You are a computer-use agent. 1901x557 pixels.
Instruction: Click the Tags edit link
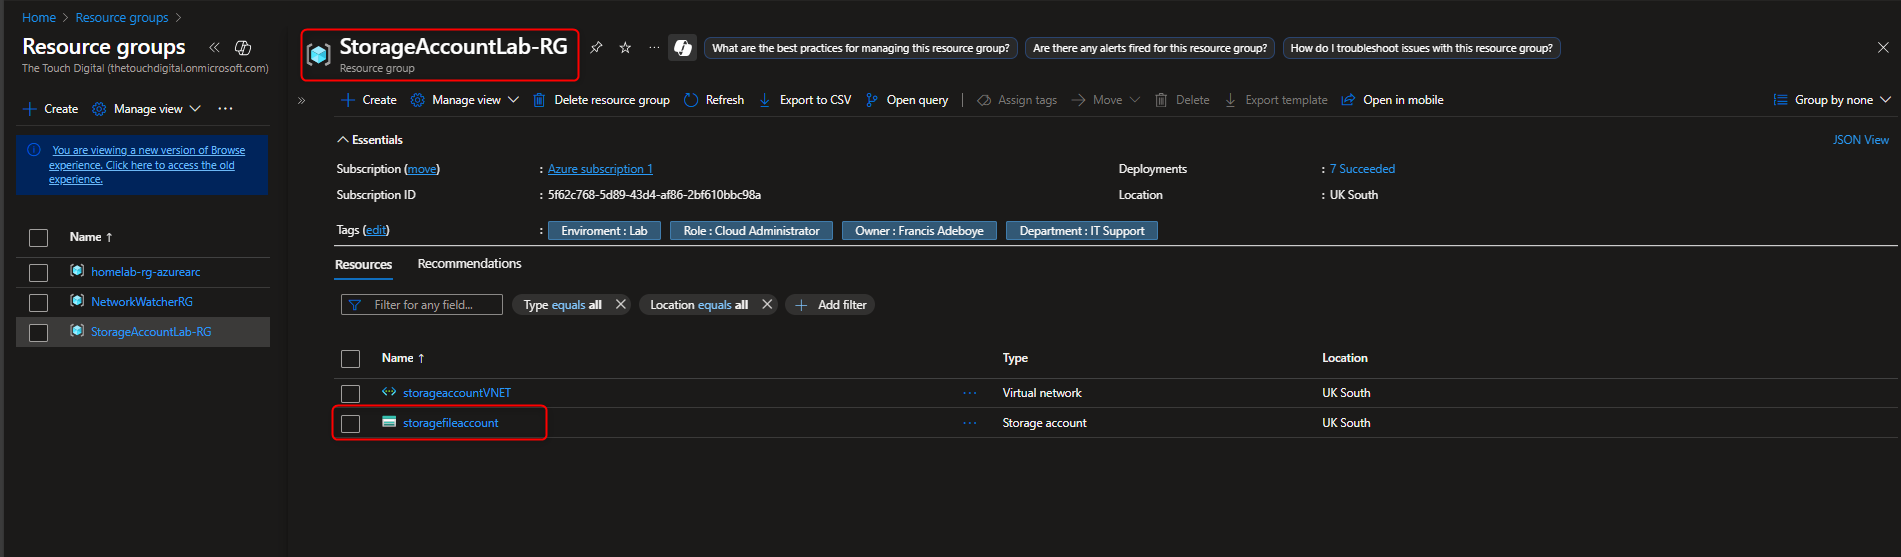pyautogui.click(x=376, y=230)
